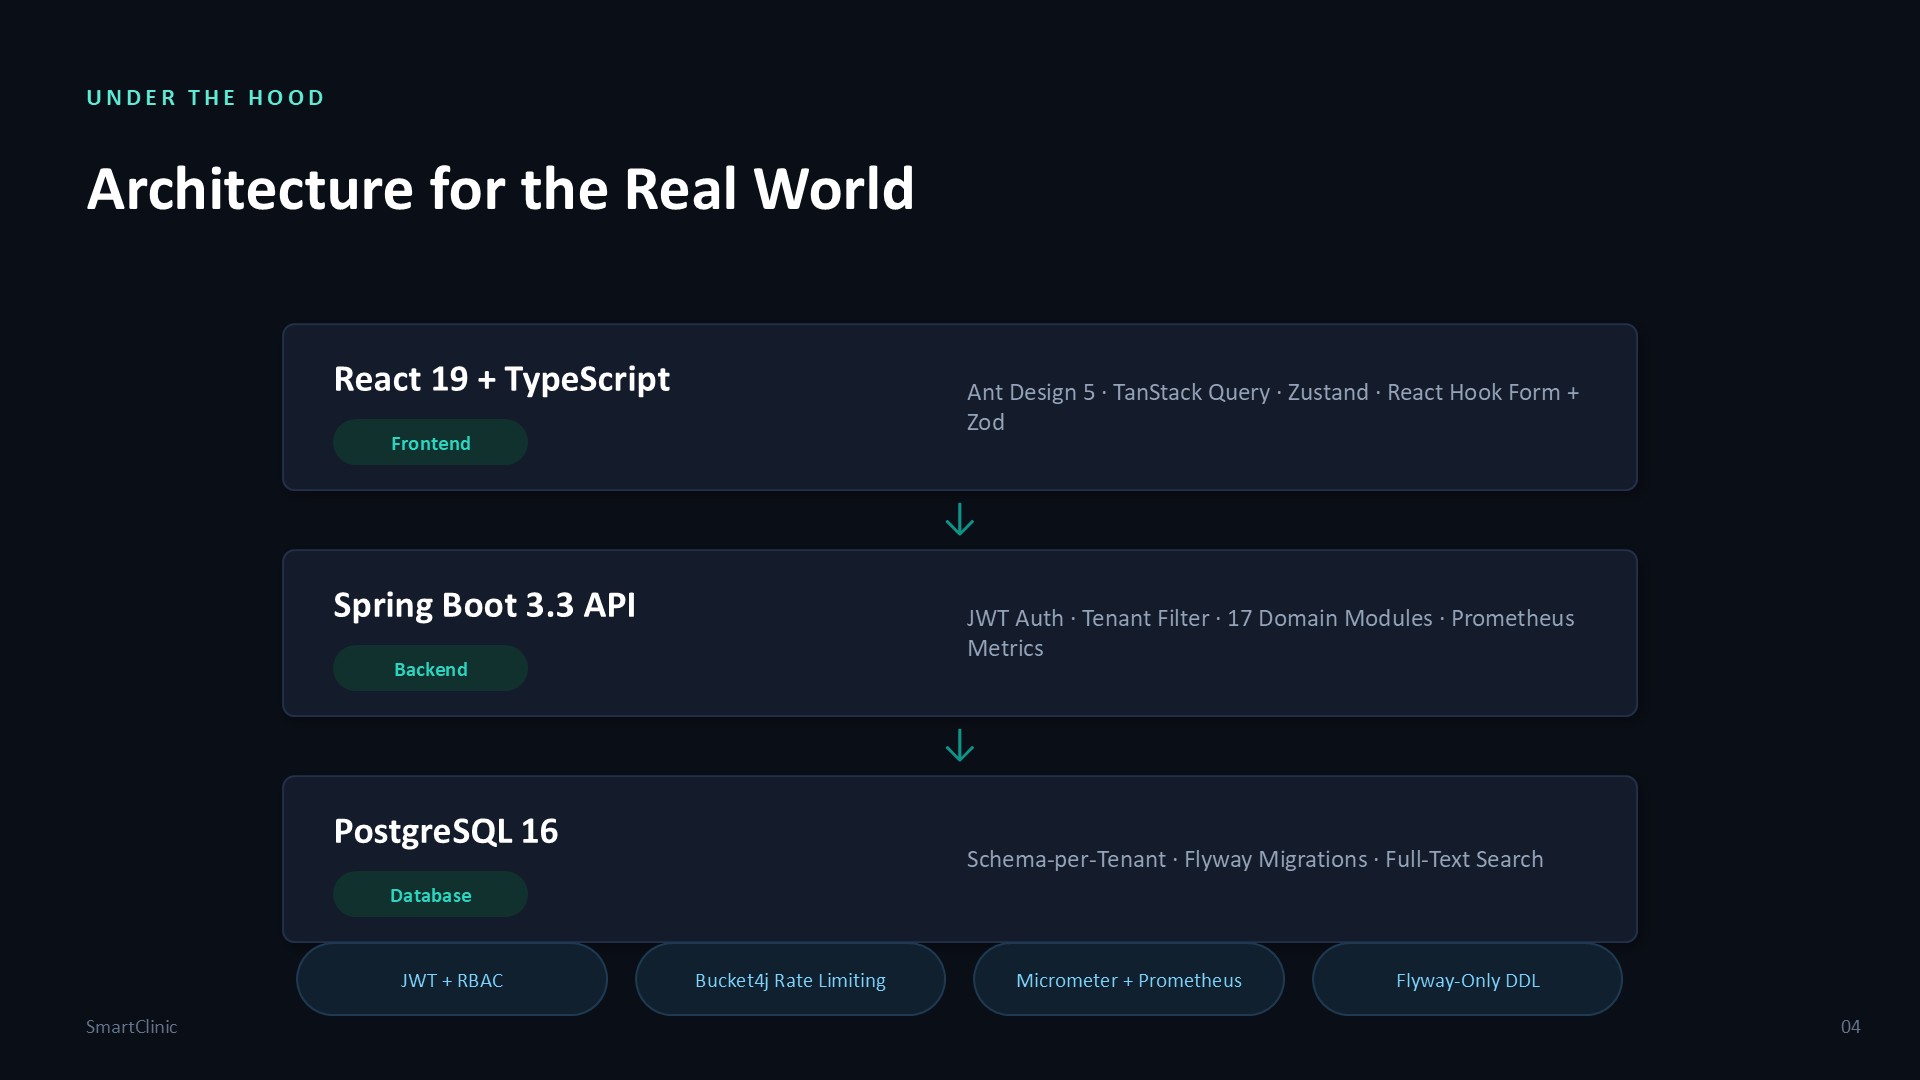Screen dimensions: 1920x1080
Task: Click the UNDER THE HOOD label
Action: point(206,98)
